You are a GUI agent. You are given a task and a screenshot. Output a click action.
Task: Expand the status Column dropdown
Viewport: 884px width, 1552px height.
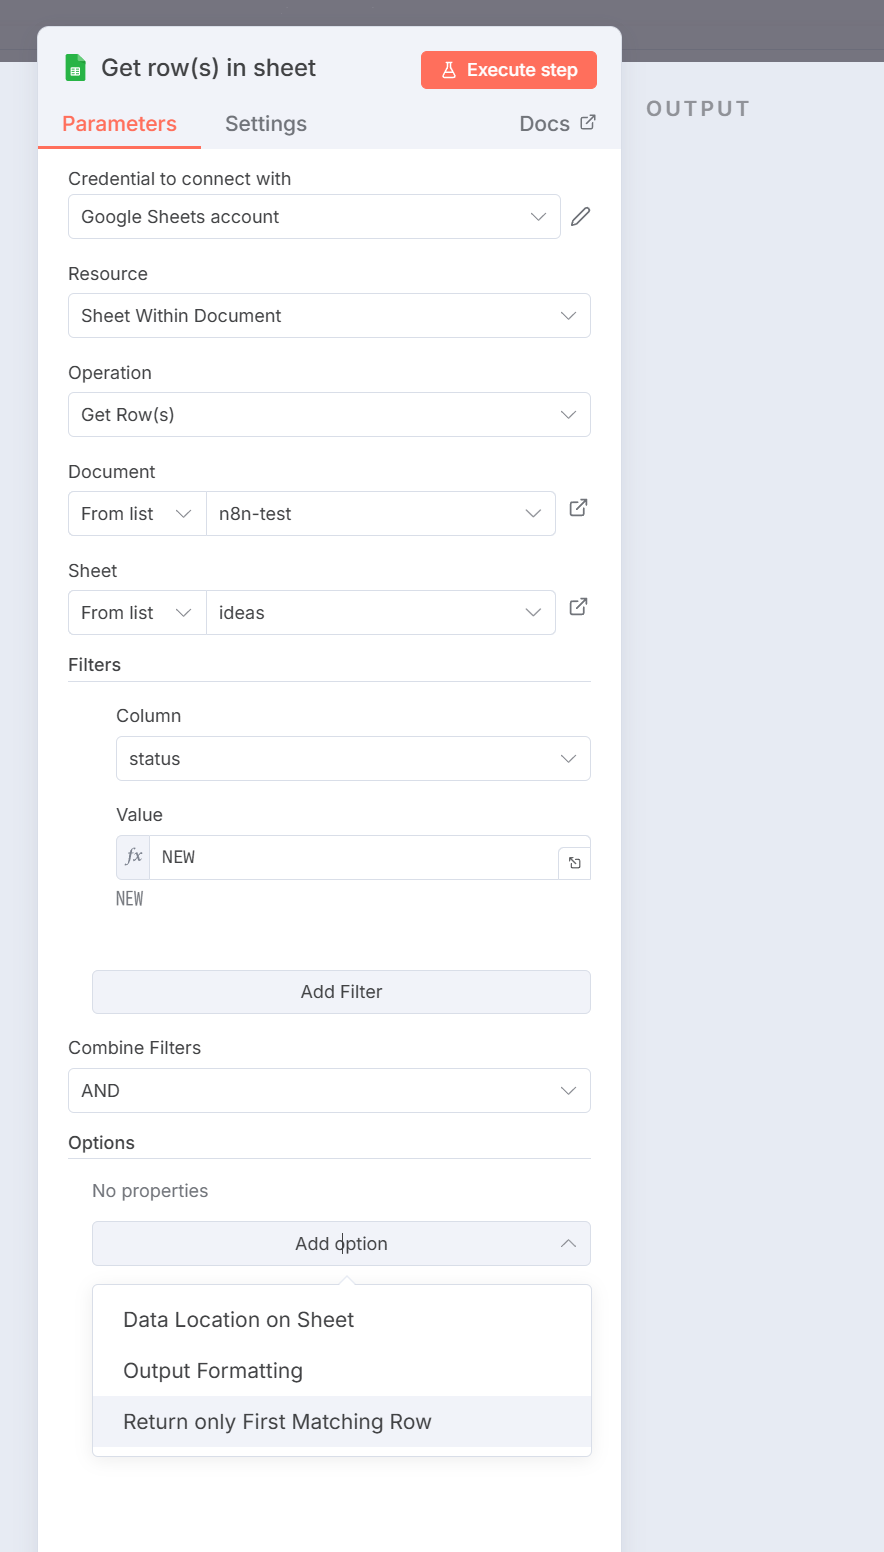[353, 759]
